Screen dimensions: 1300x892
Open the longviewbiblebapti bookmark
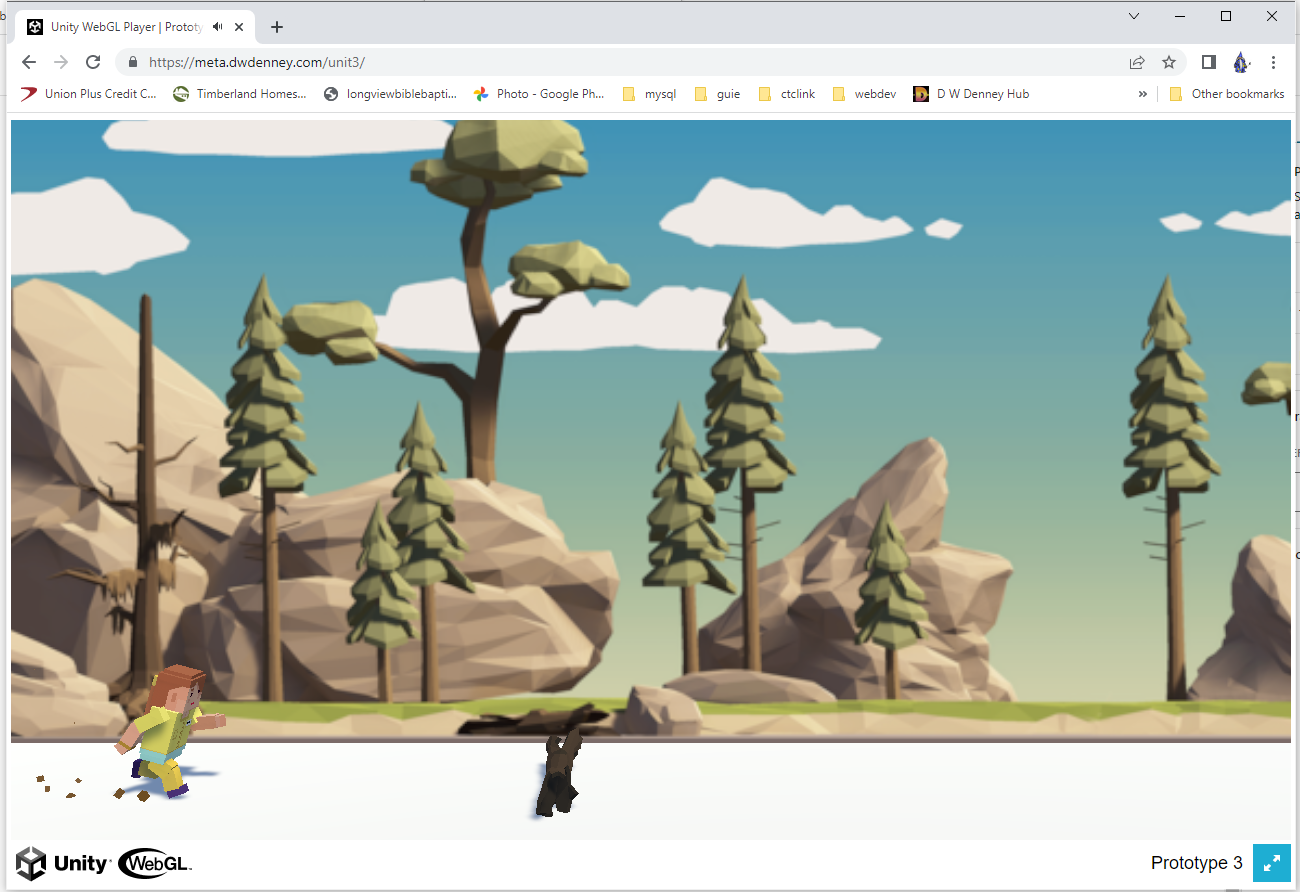[x=390, y=94]
